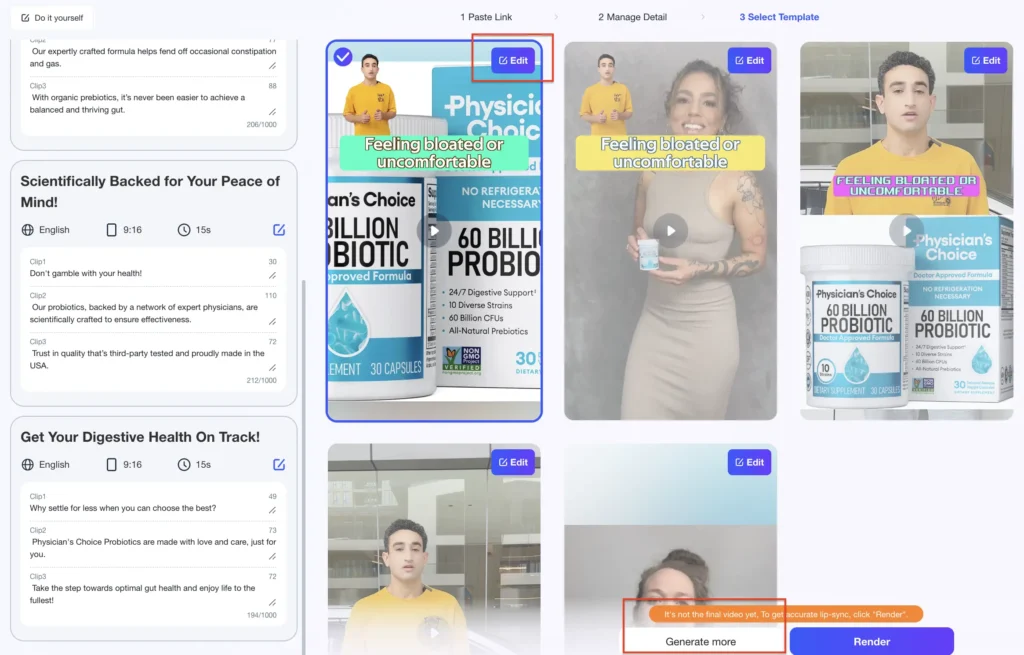The image size is (1024, 655).
Task: Click the Do it yourself button
Action: coord(52,18)
